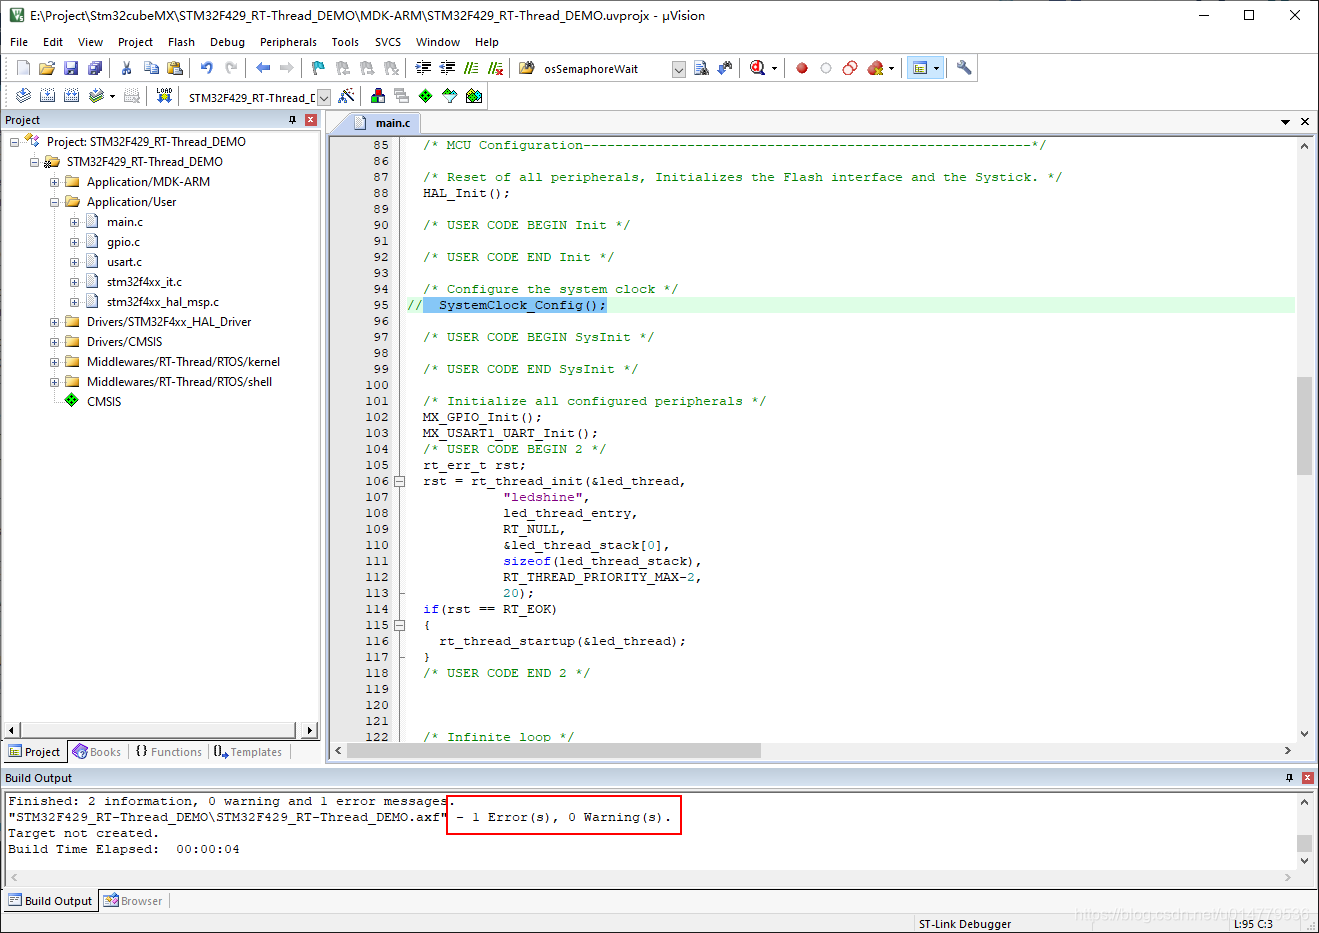Open the Project menu

pos(135,42)
